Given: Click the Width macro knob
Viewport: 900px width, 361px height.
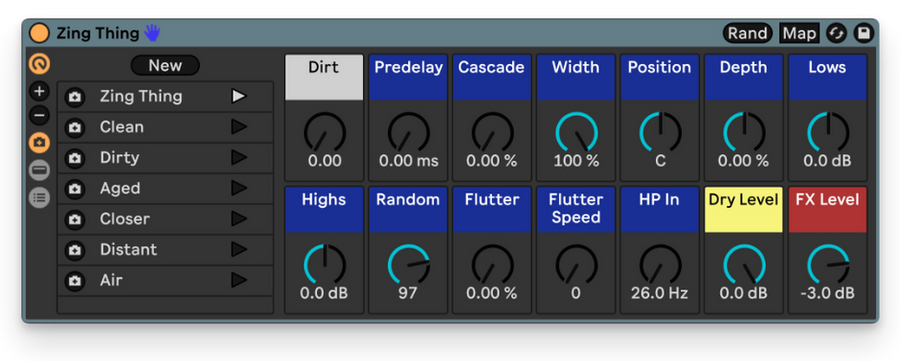Looking at the screenshot, I should (x=576, y=133).
